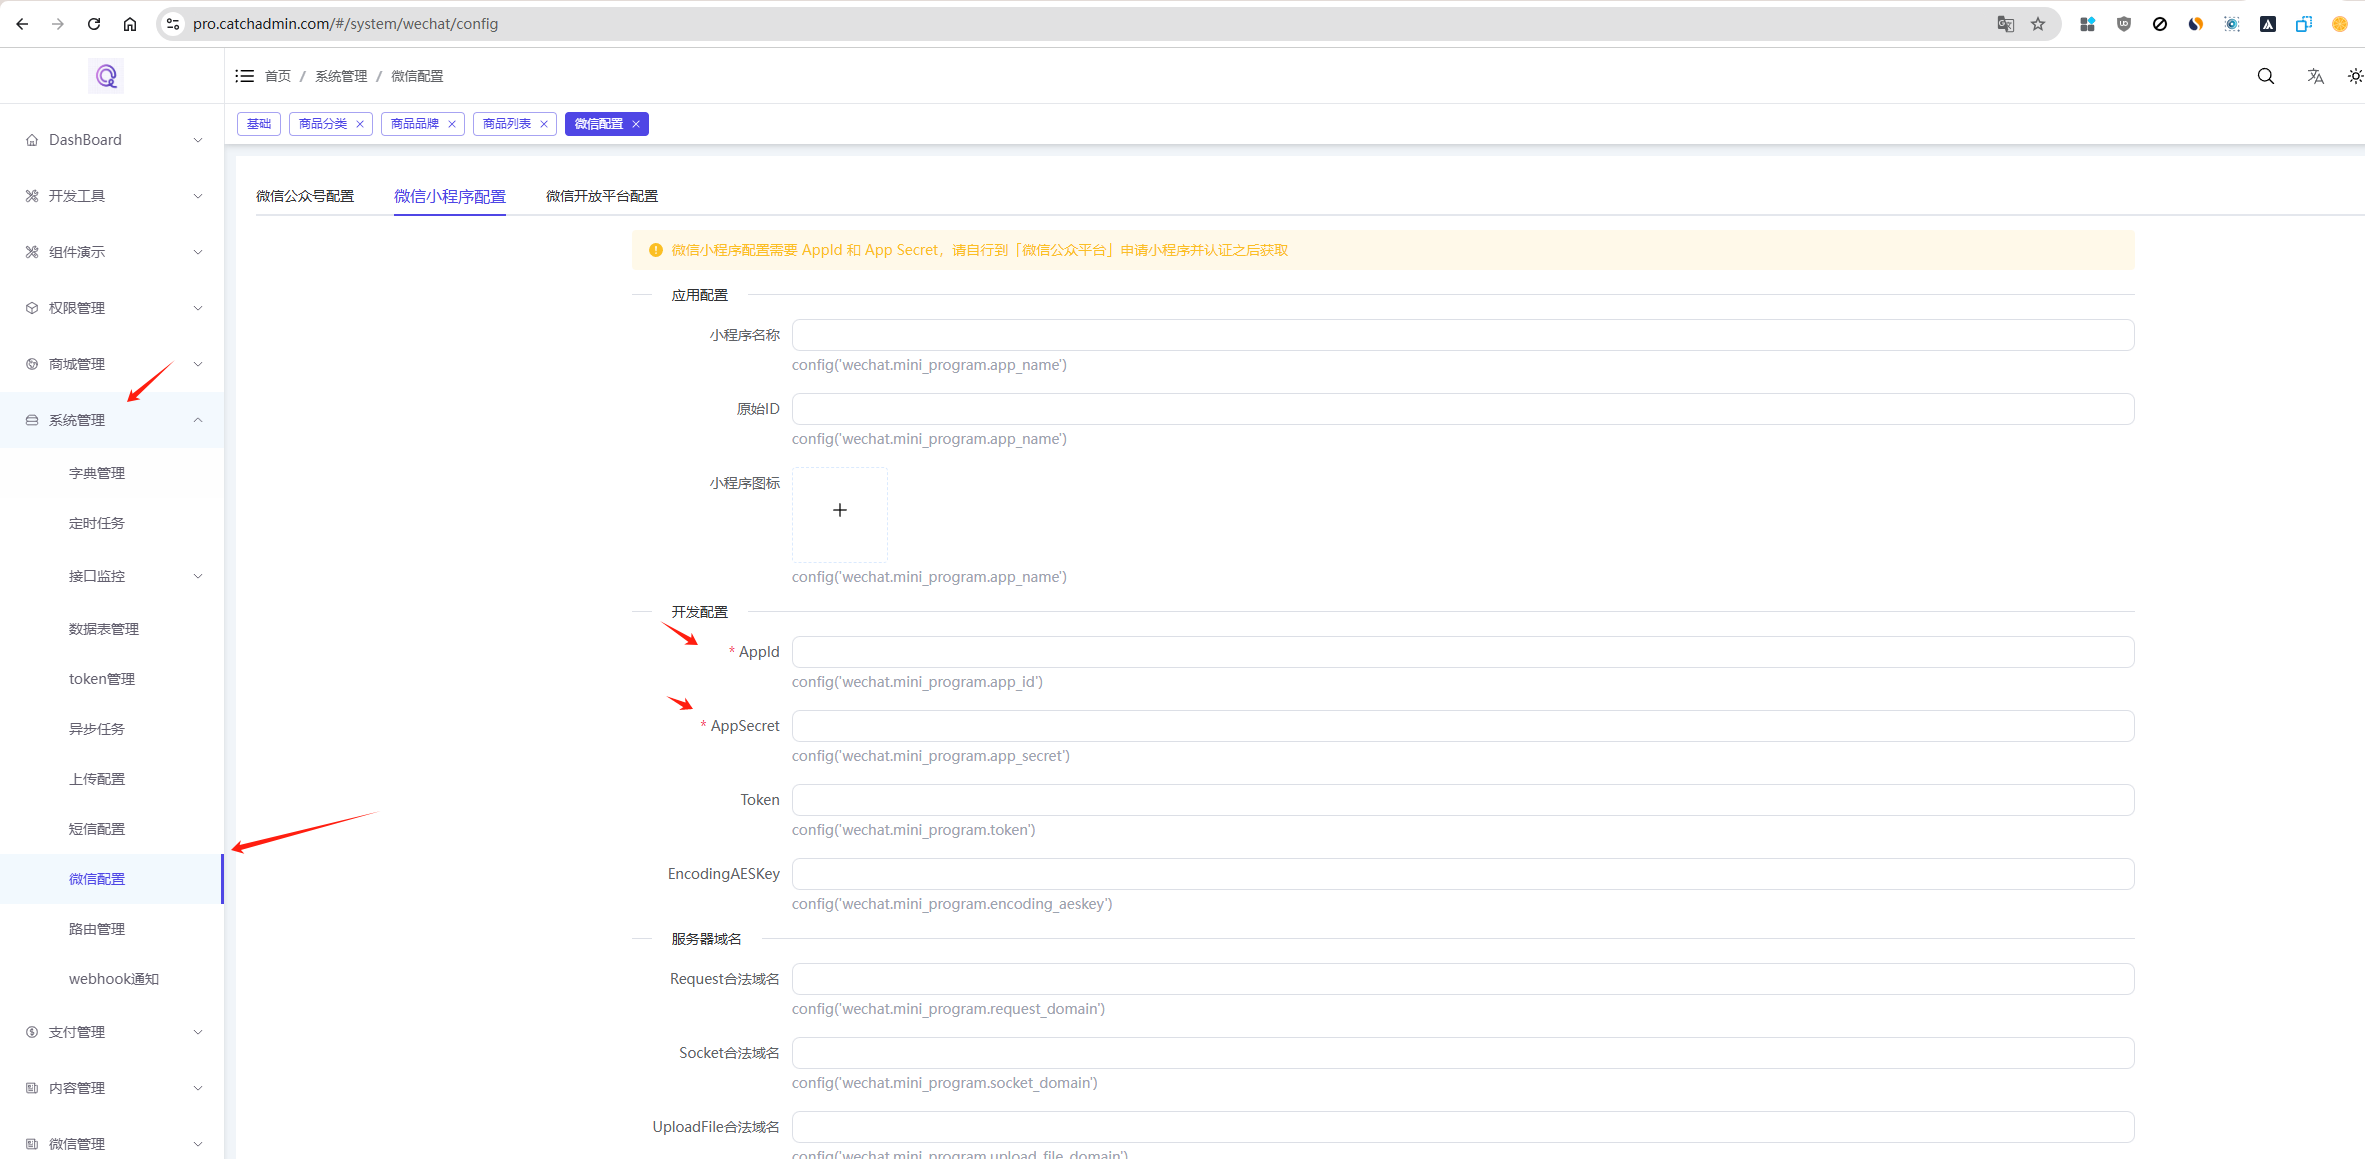Click the circle-slash extension icon in the browser toolbar
Screen dimensions: 2365x1159
coord(2160,24)
